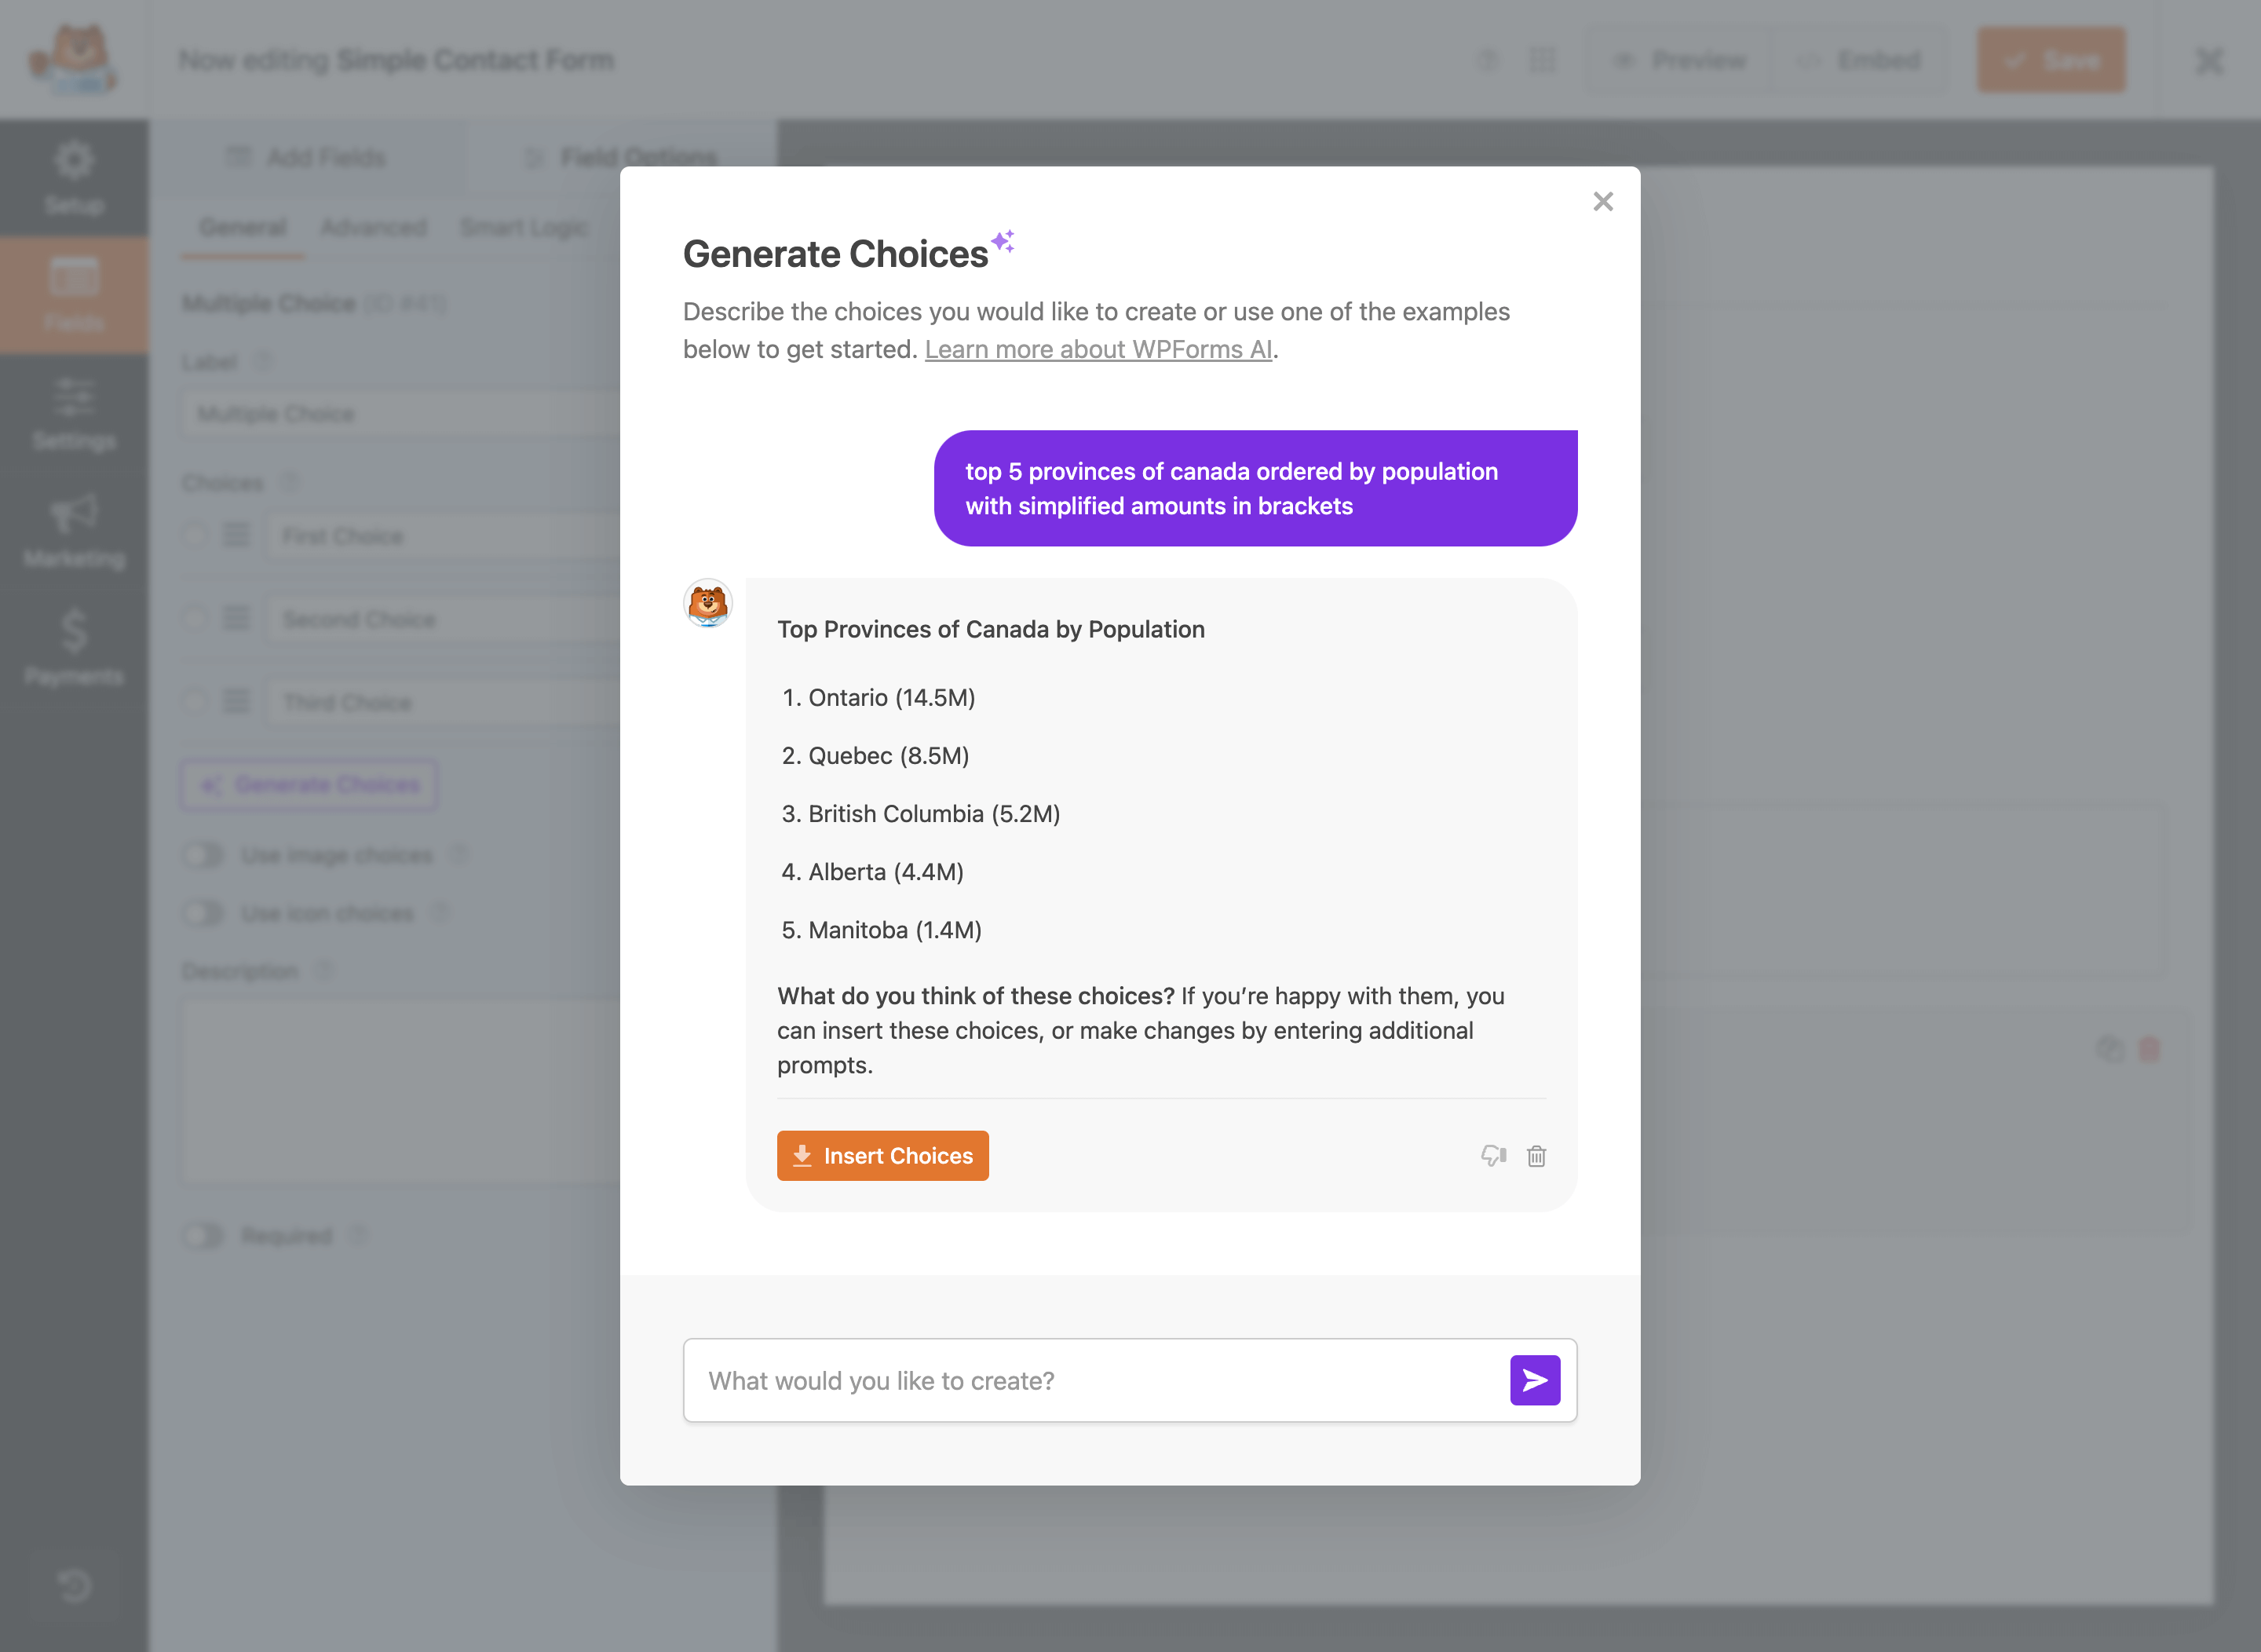Image resolution: width=2261 pixels, height=1652 pixels.
Task: Switch to the Advanced tab
Action: pos(373,227)
